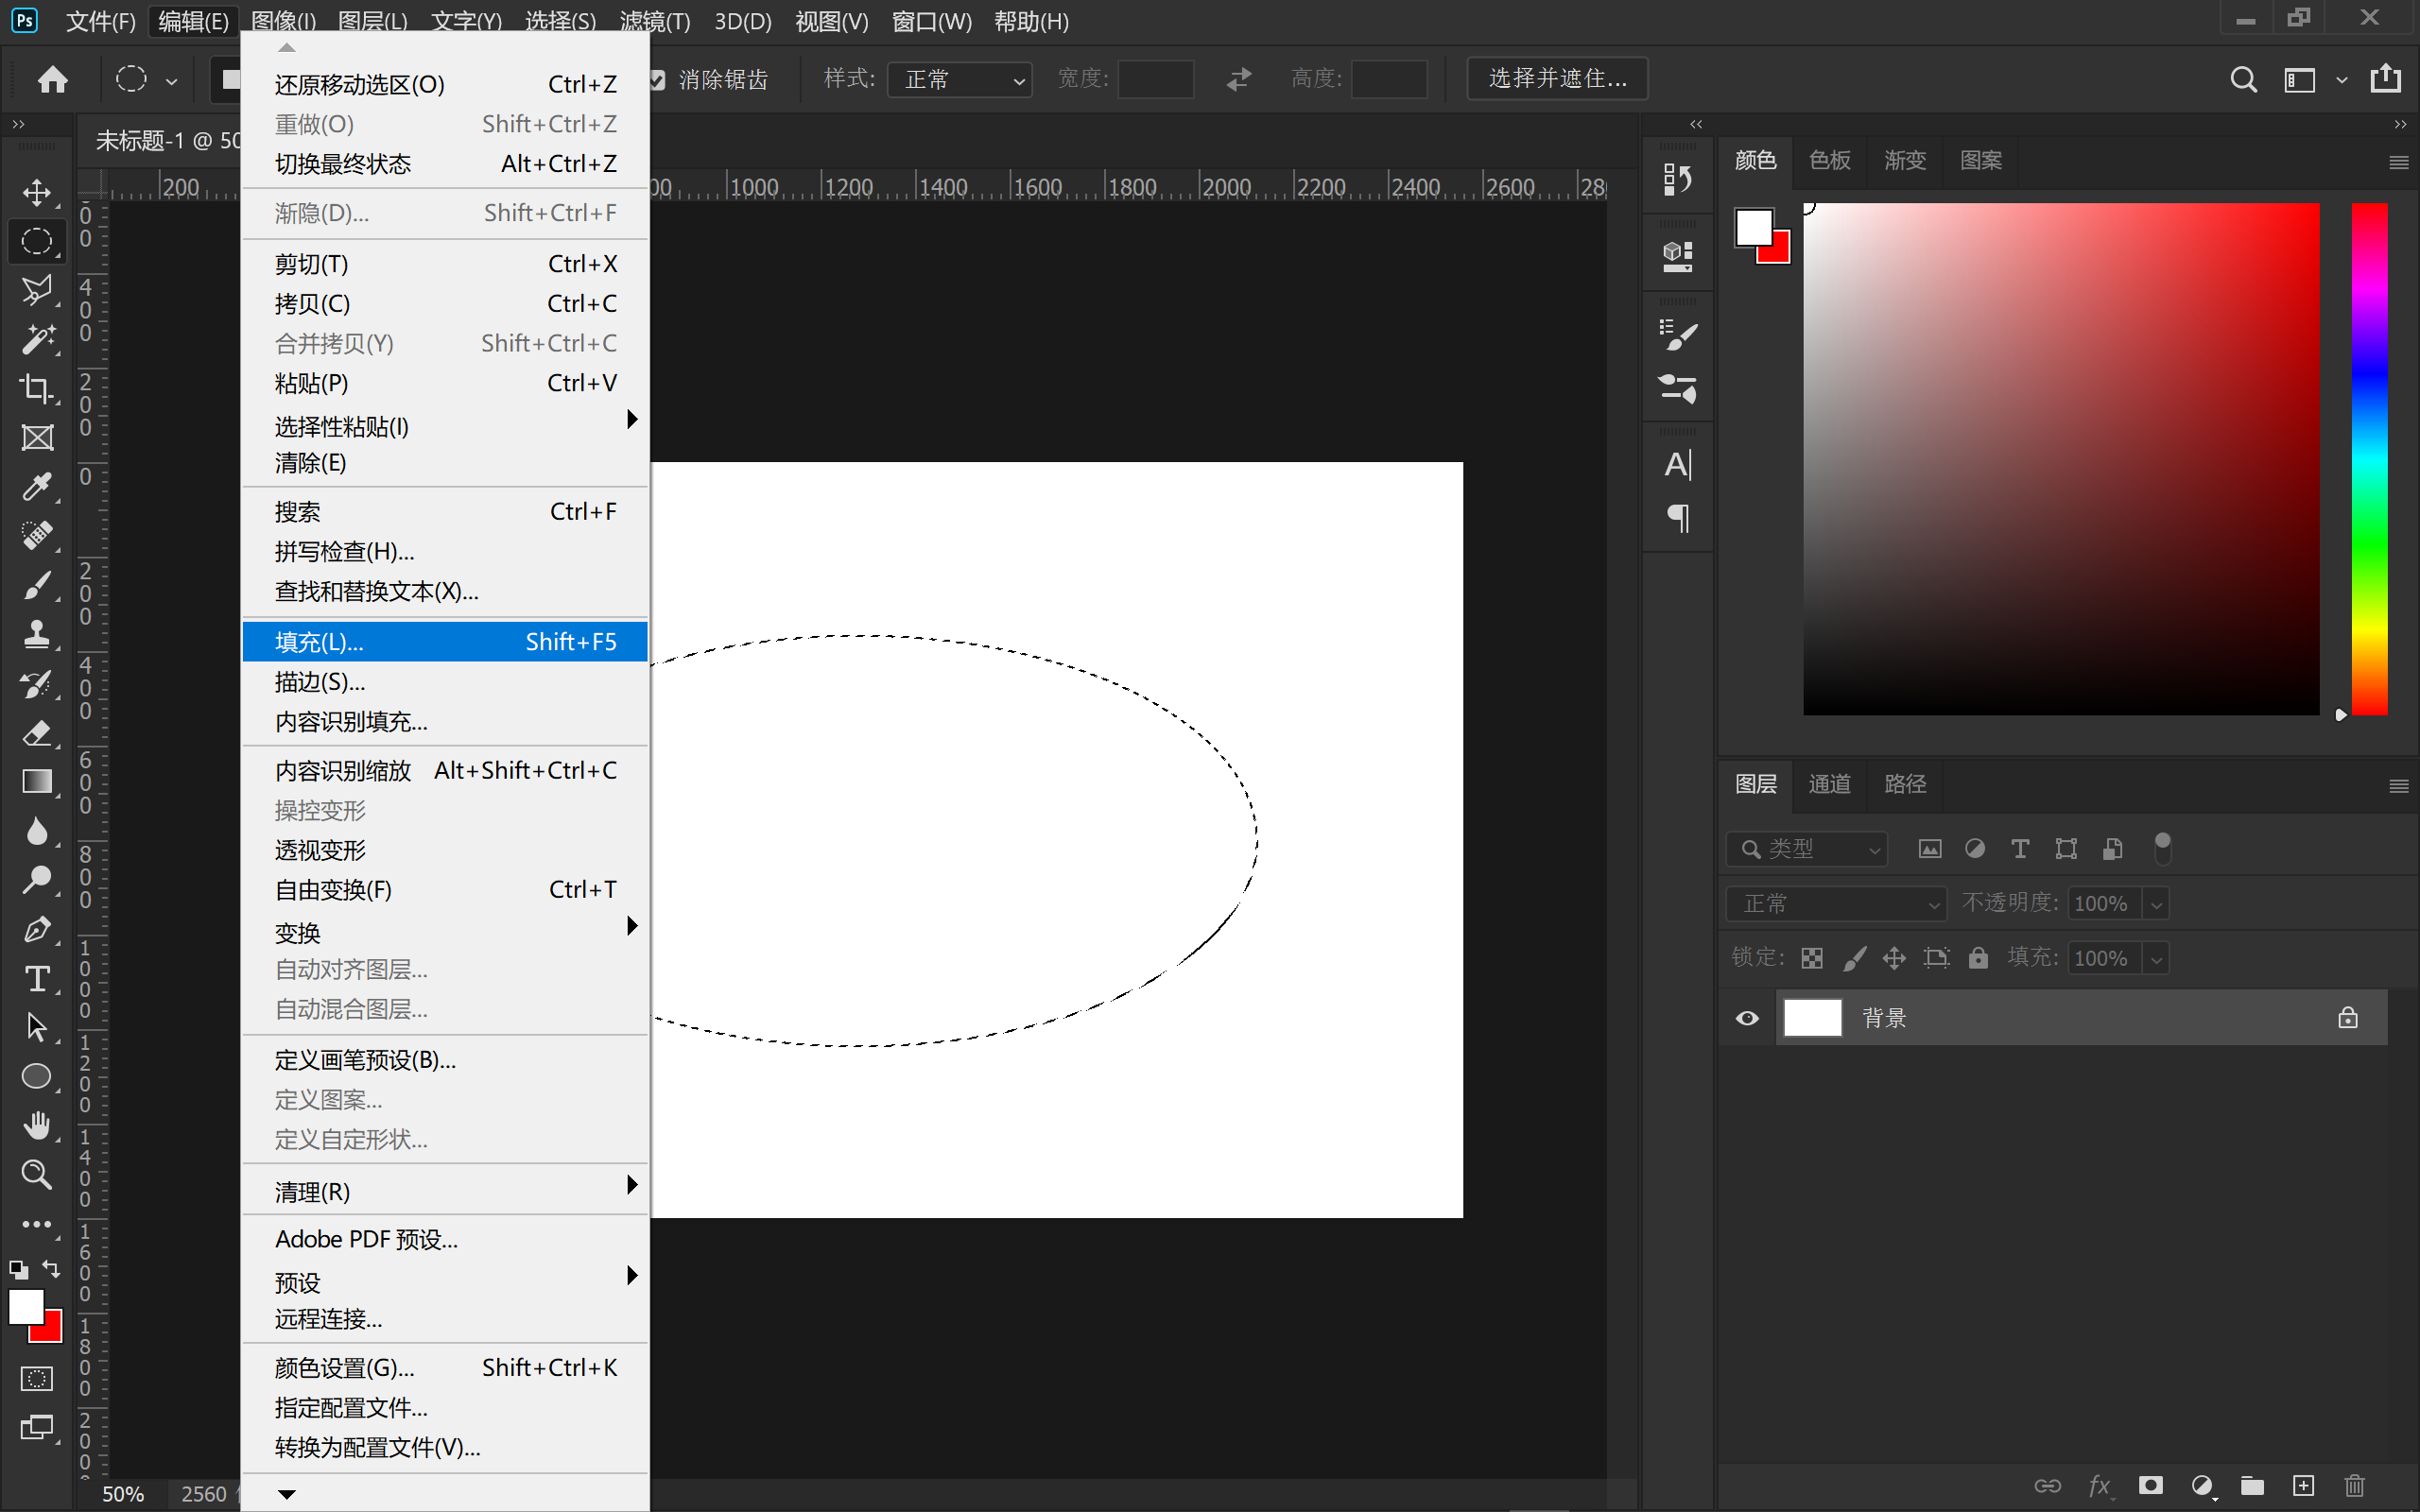Select the Gradient tool
This screenshot has height=1512, width=2420.
coord(37,782)
